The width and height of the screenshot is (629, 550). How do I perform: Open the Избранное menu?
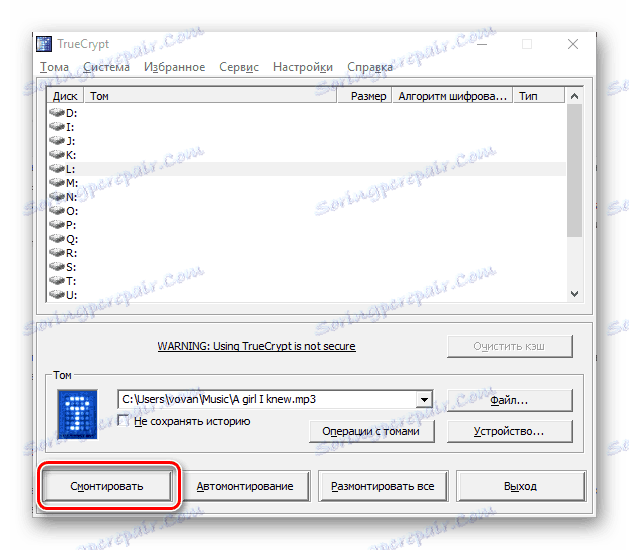174,67
